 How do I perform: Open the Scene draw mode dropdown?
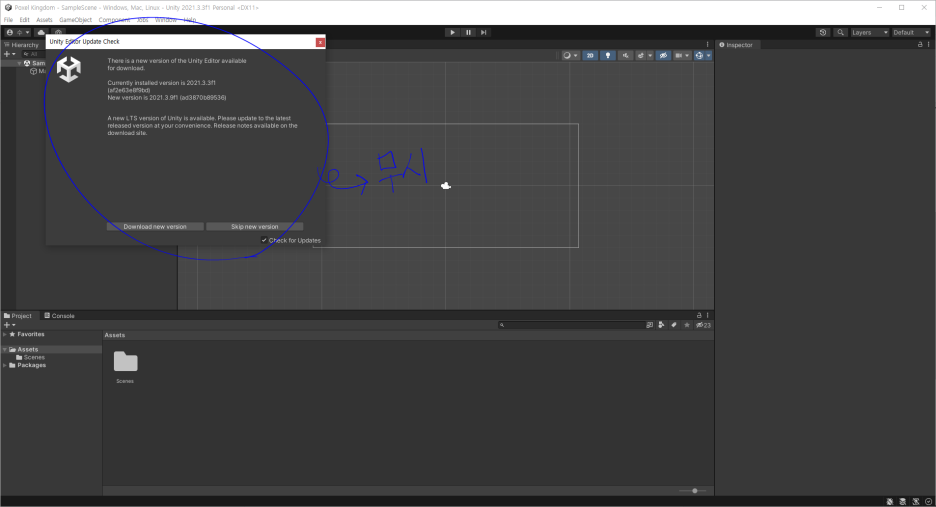570,56
